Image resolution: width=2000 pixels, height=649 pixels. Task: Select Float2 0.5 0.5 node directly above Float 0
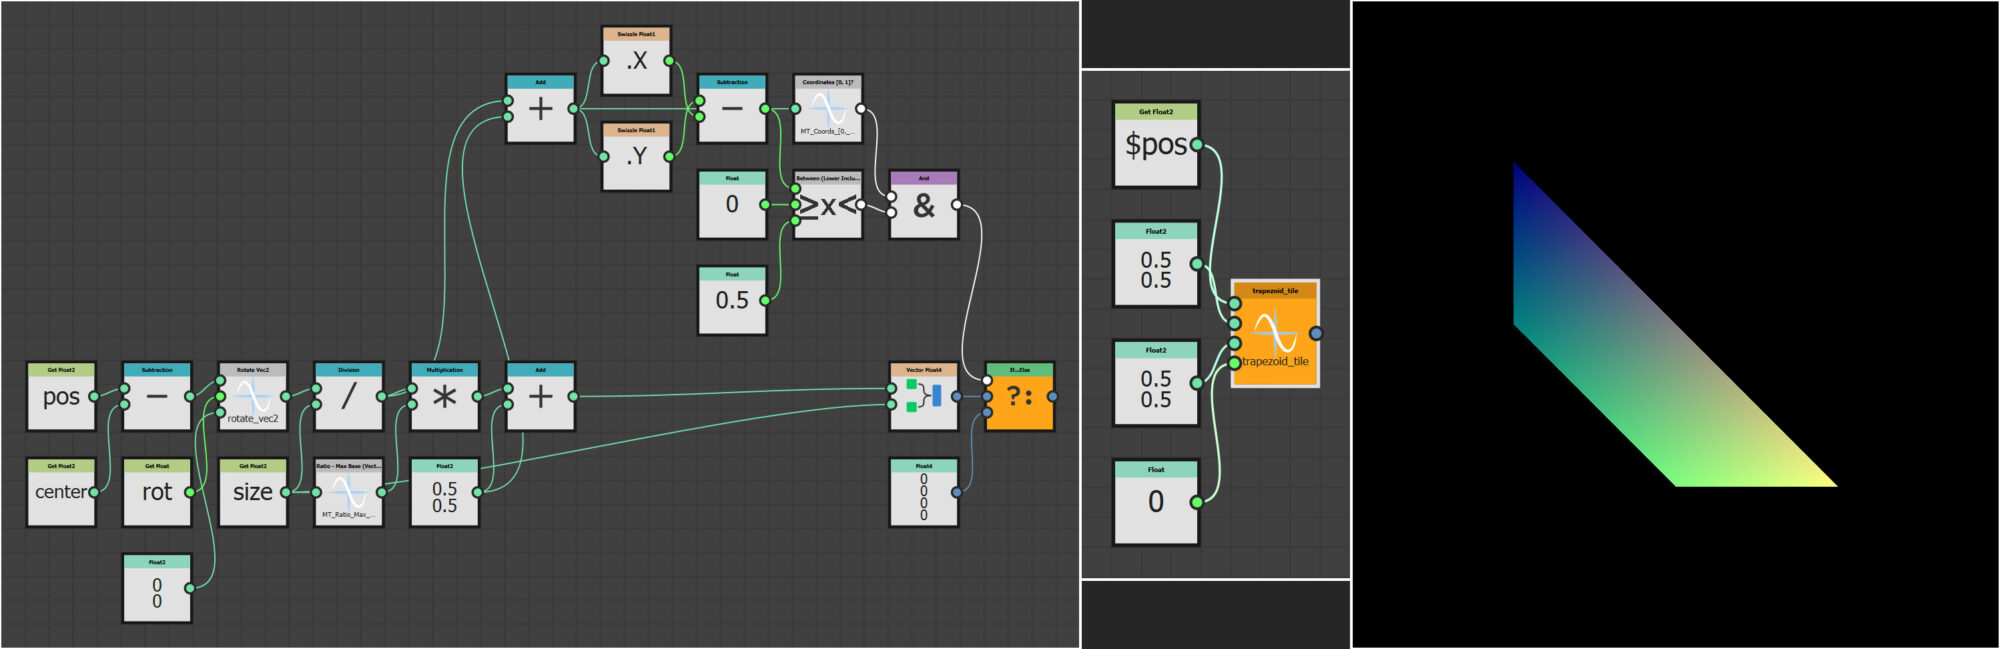pos(1156,383)
